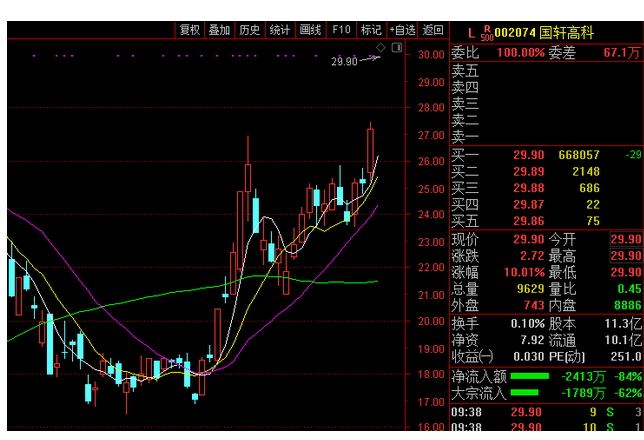Click the tall candlestick at 27.00

370,151
